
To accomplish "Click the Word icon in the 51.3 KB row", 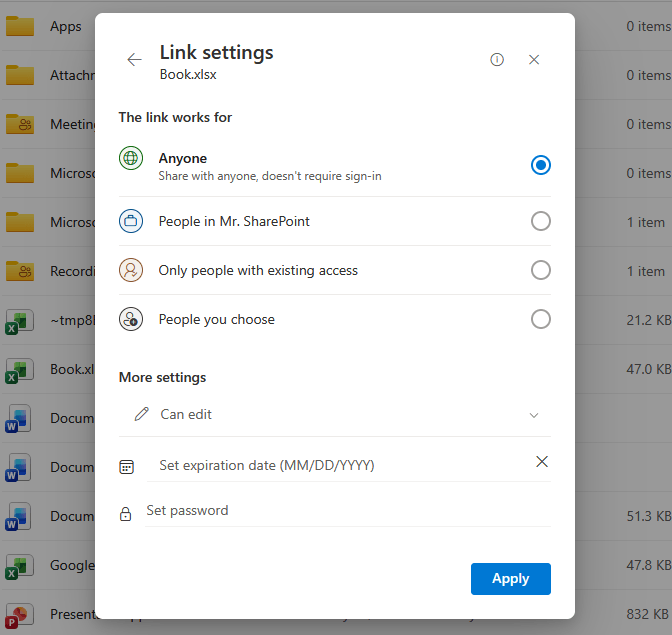I will pos(18,517).
